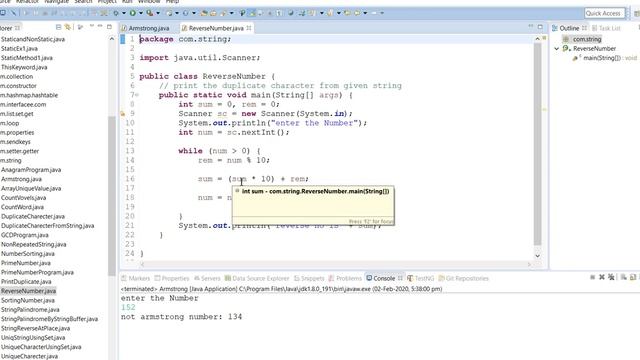Toggle Link with Editor in the Package Explorer
This screenshot has width=640, height=360.
click(67, 27)
